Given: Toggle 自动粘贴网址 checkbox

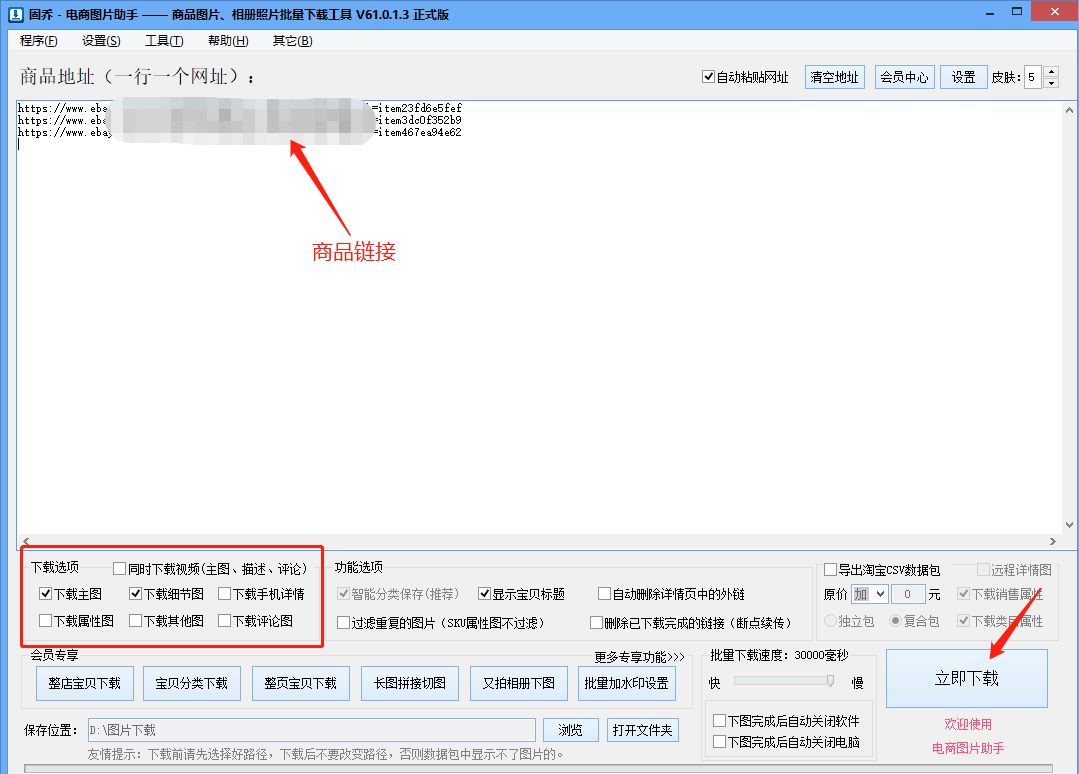Looking at the screenshot, I should point(708,76).
